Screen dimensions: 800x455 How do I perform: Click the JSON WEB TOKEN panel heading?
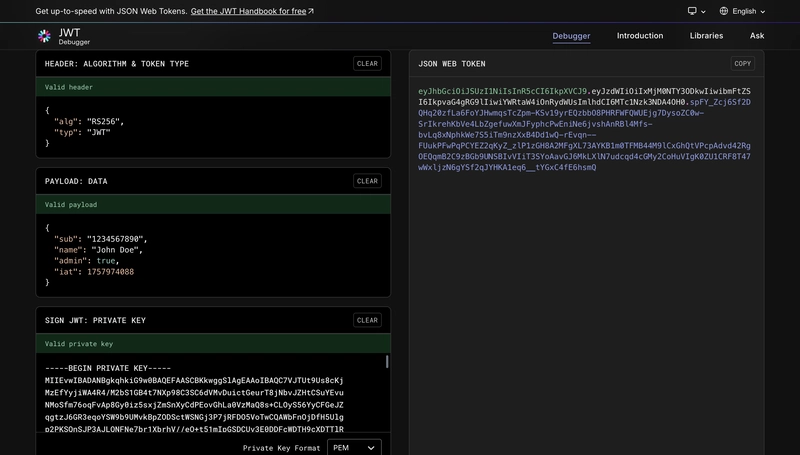click(452, 64)
